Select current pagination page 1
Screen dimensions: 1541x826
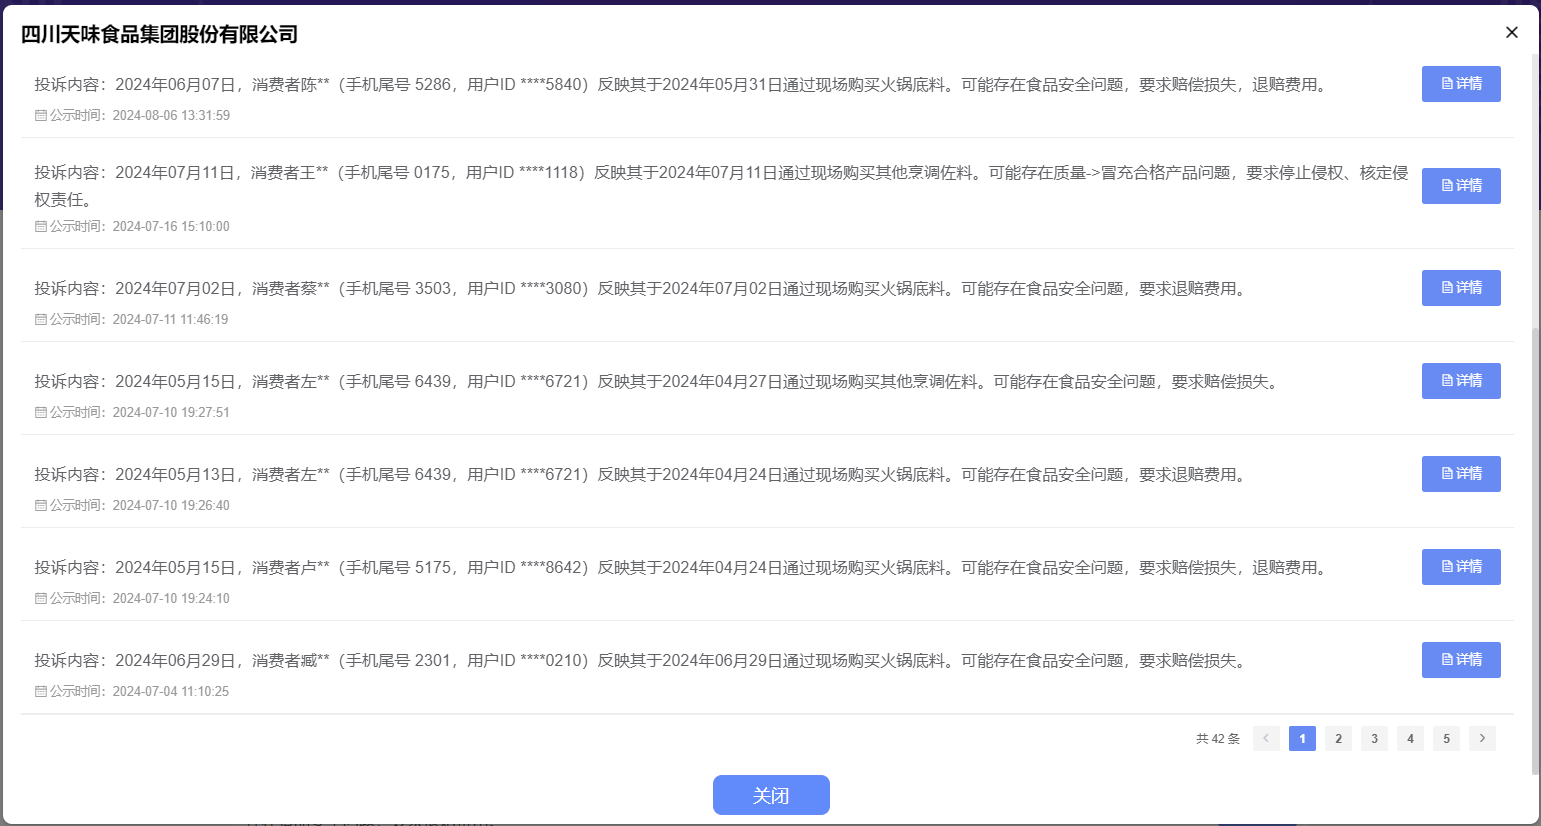click(x=1302, y=738)
